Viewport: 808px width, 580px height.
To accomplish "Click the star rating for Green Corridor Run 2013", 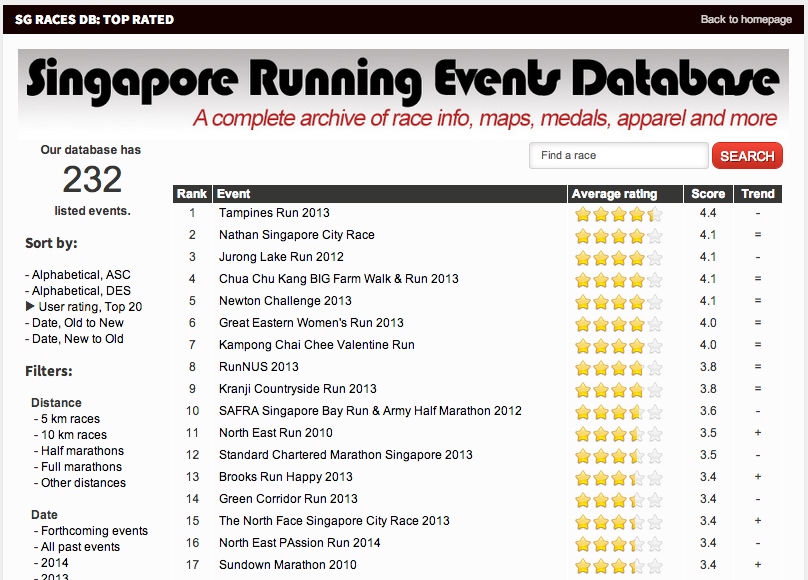I will pos(618,500).
